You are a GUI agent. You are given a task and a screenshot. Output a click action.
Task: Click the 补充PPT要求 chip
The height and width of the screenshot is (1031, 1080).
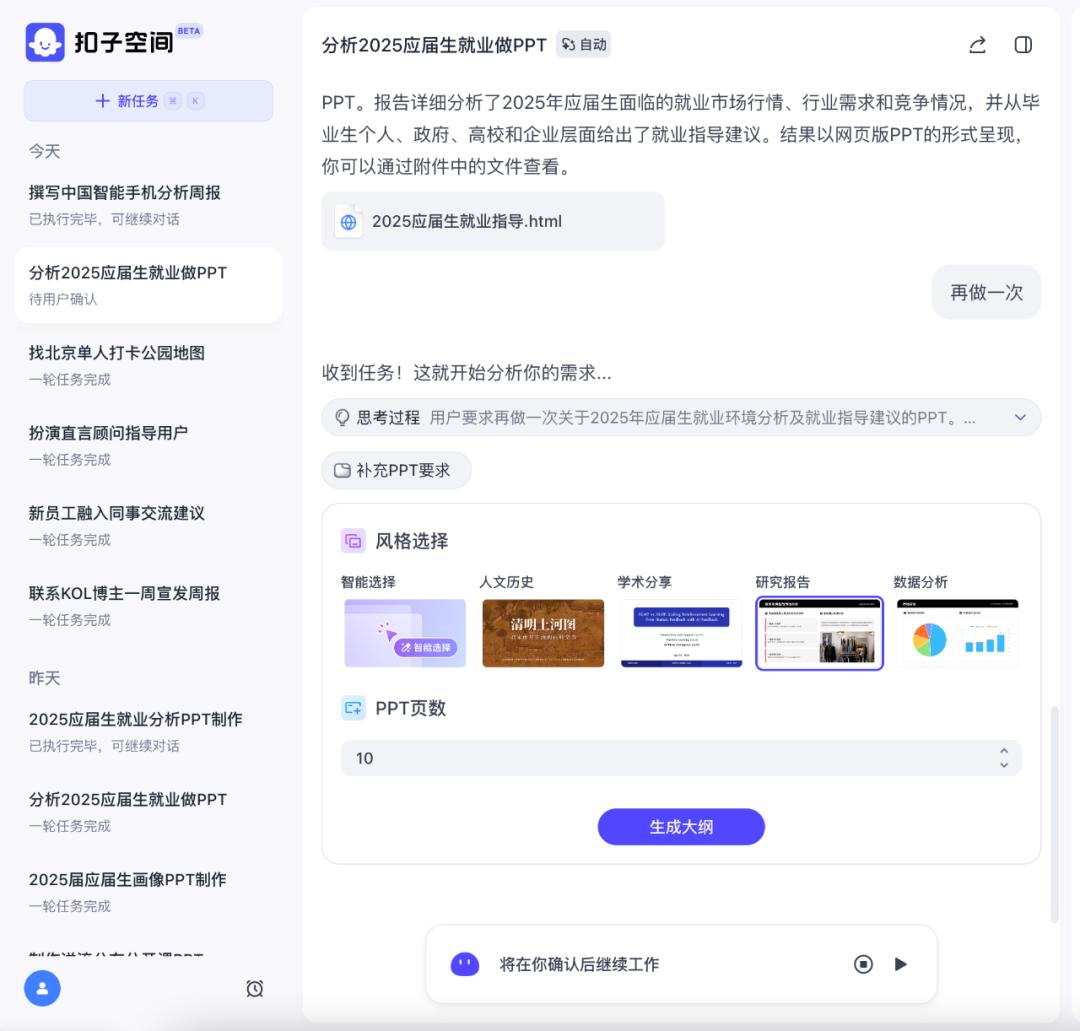[x=396, y=470]
